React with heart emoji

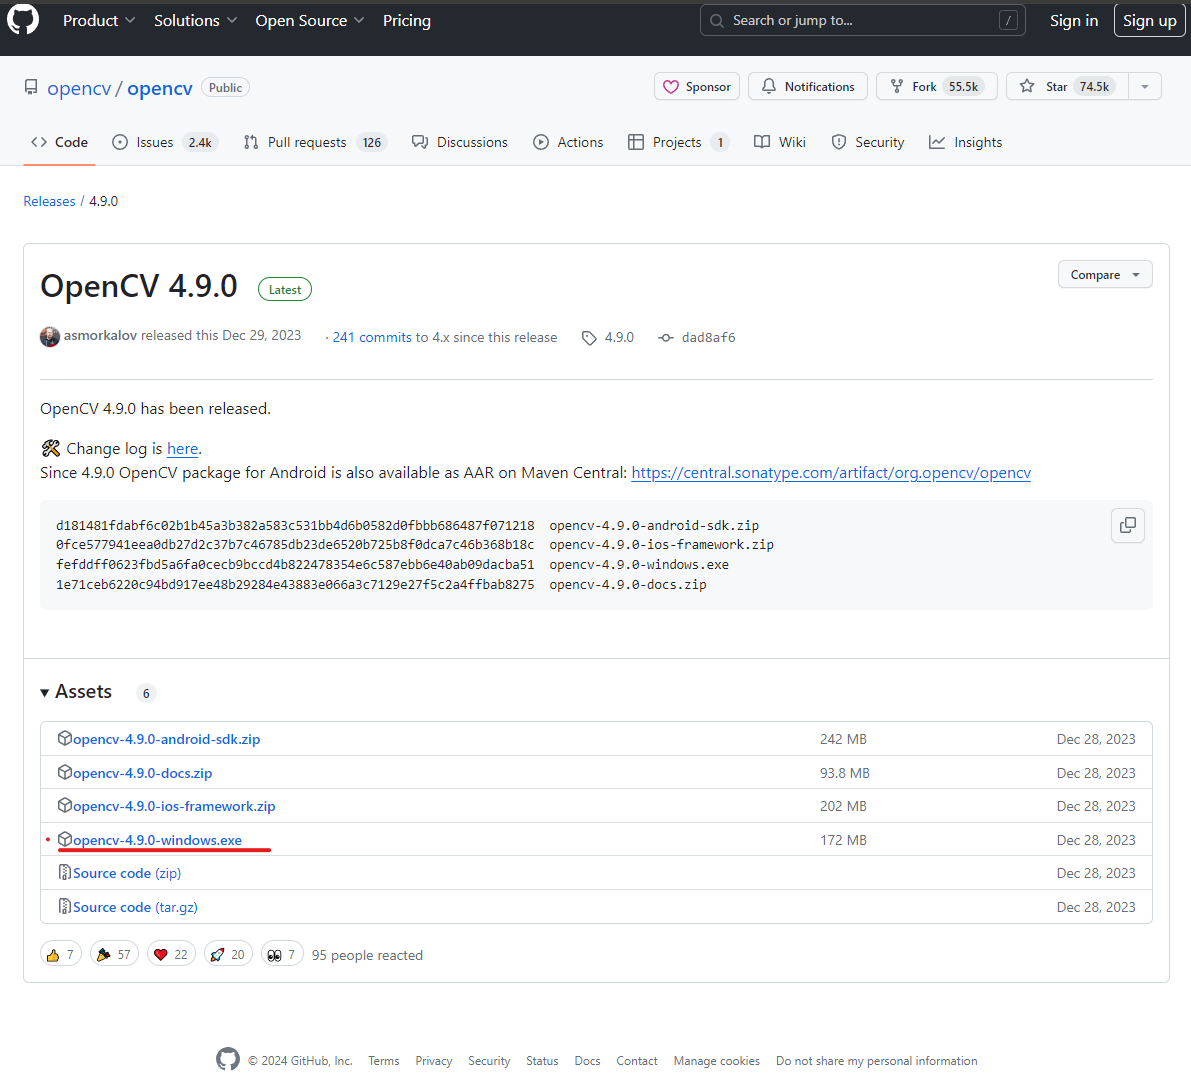point(171,955)
